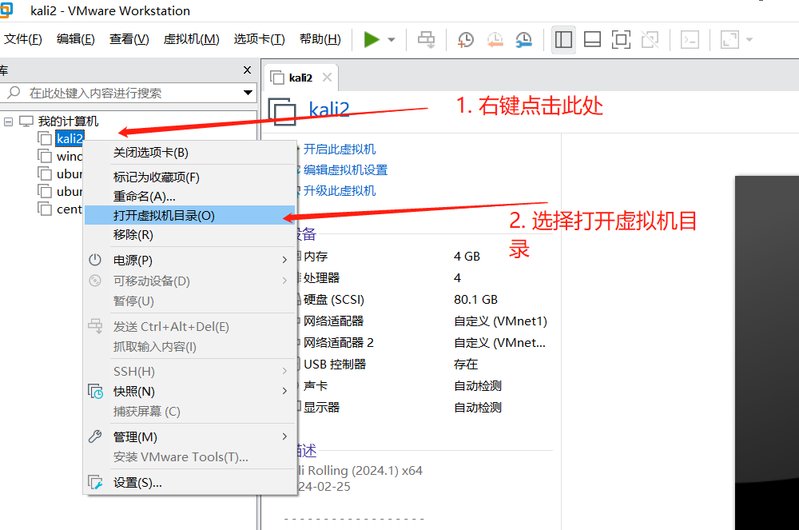The height and width of the screenshot is (530, 799).
Task: Click the 管理 wrench icon in menu
Action: point(95,436)
